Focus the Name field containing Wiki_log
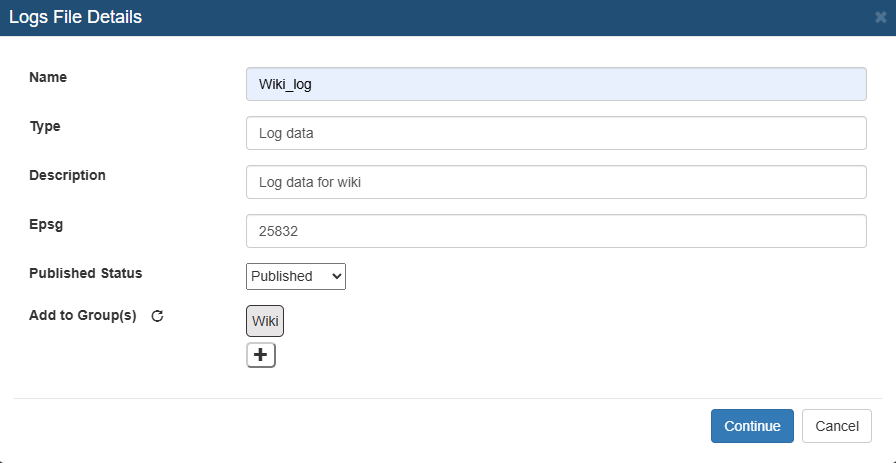 pos(556,84)
